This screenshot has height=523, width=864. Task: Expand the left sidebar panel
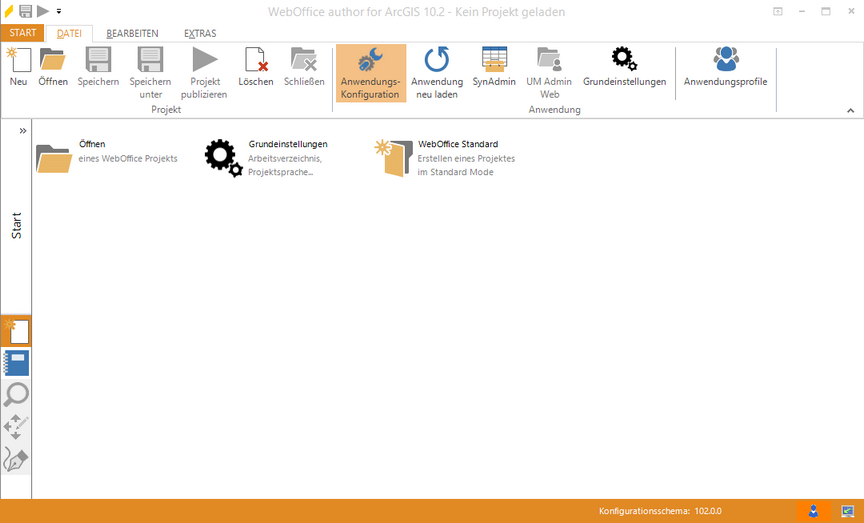[23, 131]
